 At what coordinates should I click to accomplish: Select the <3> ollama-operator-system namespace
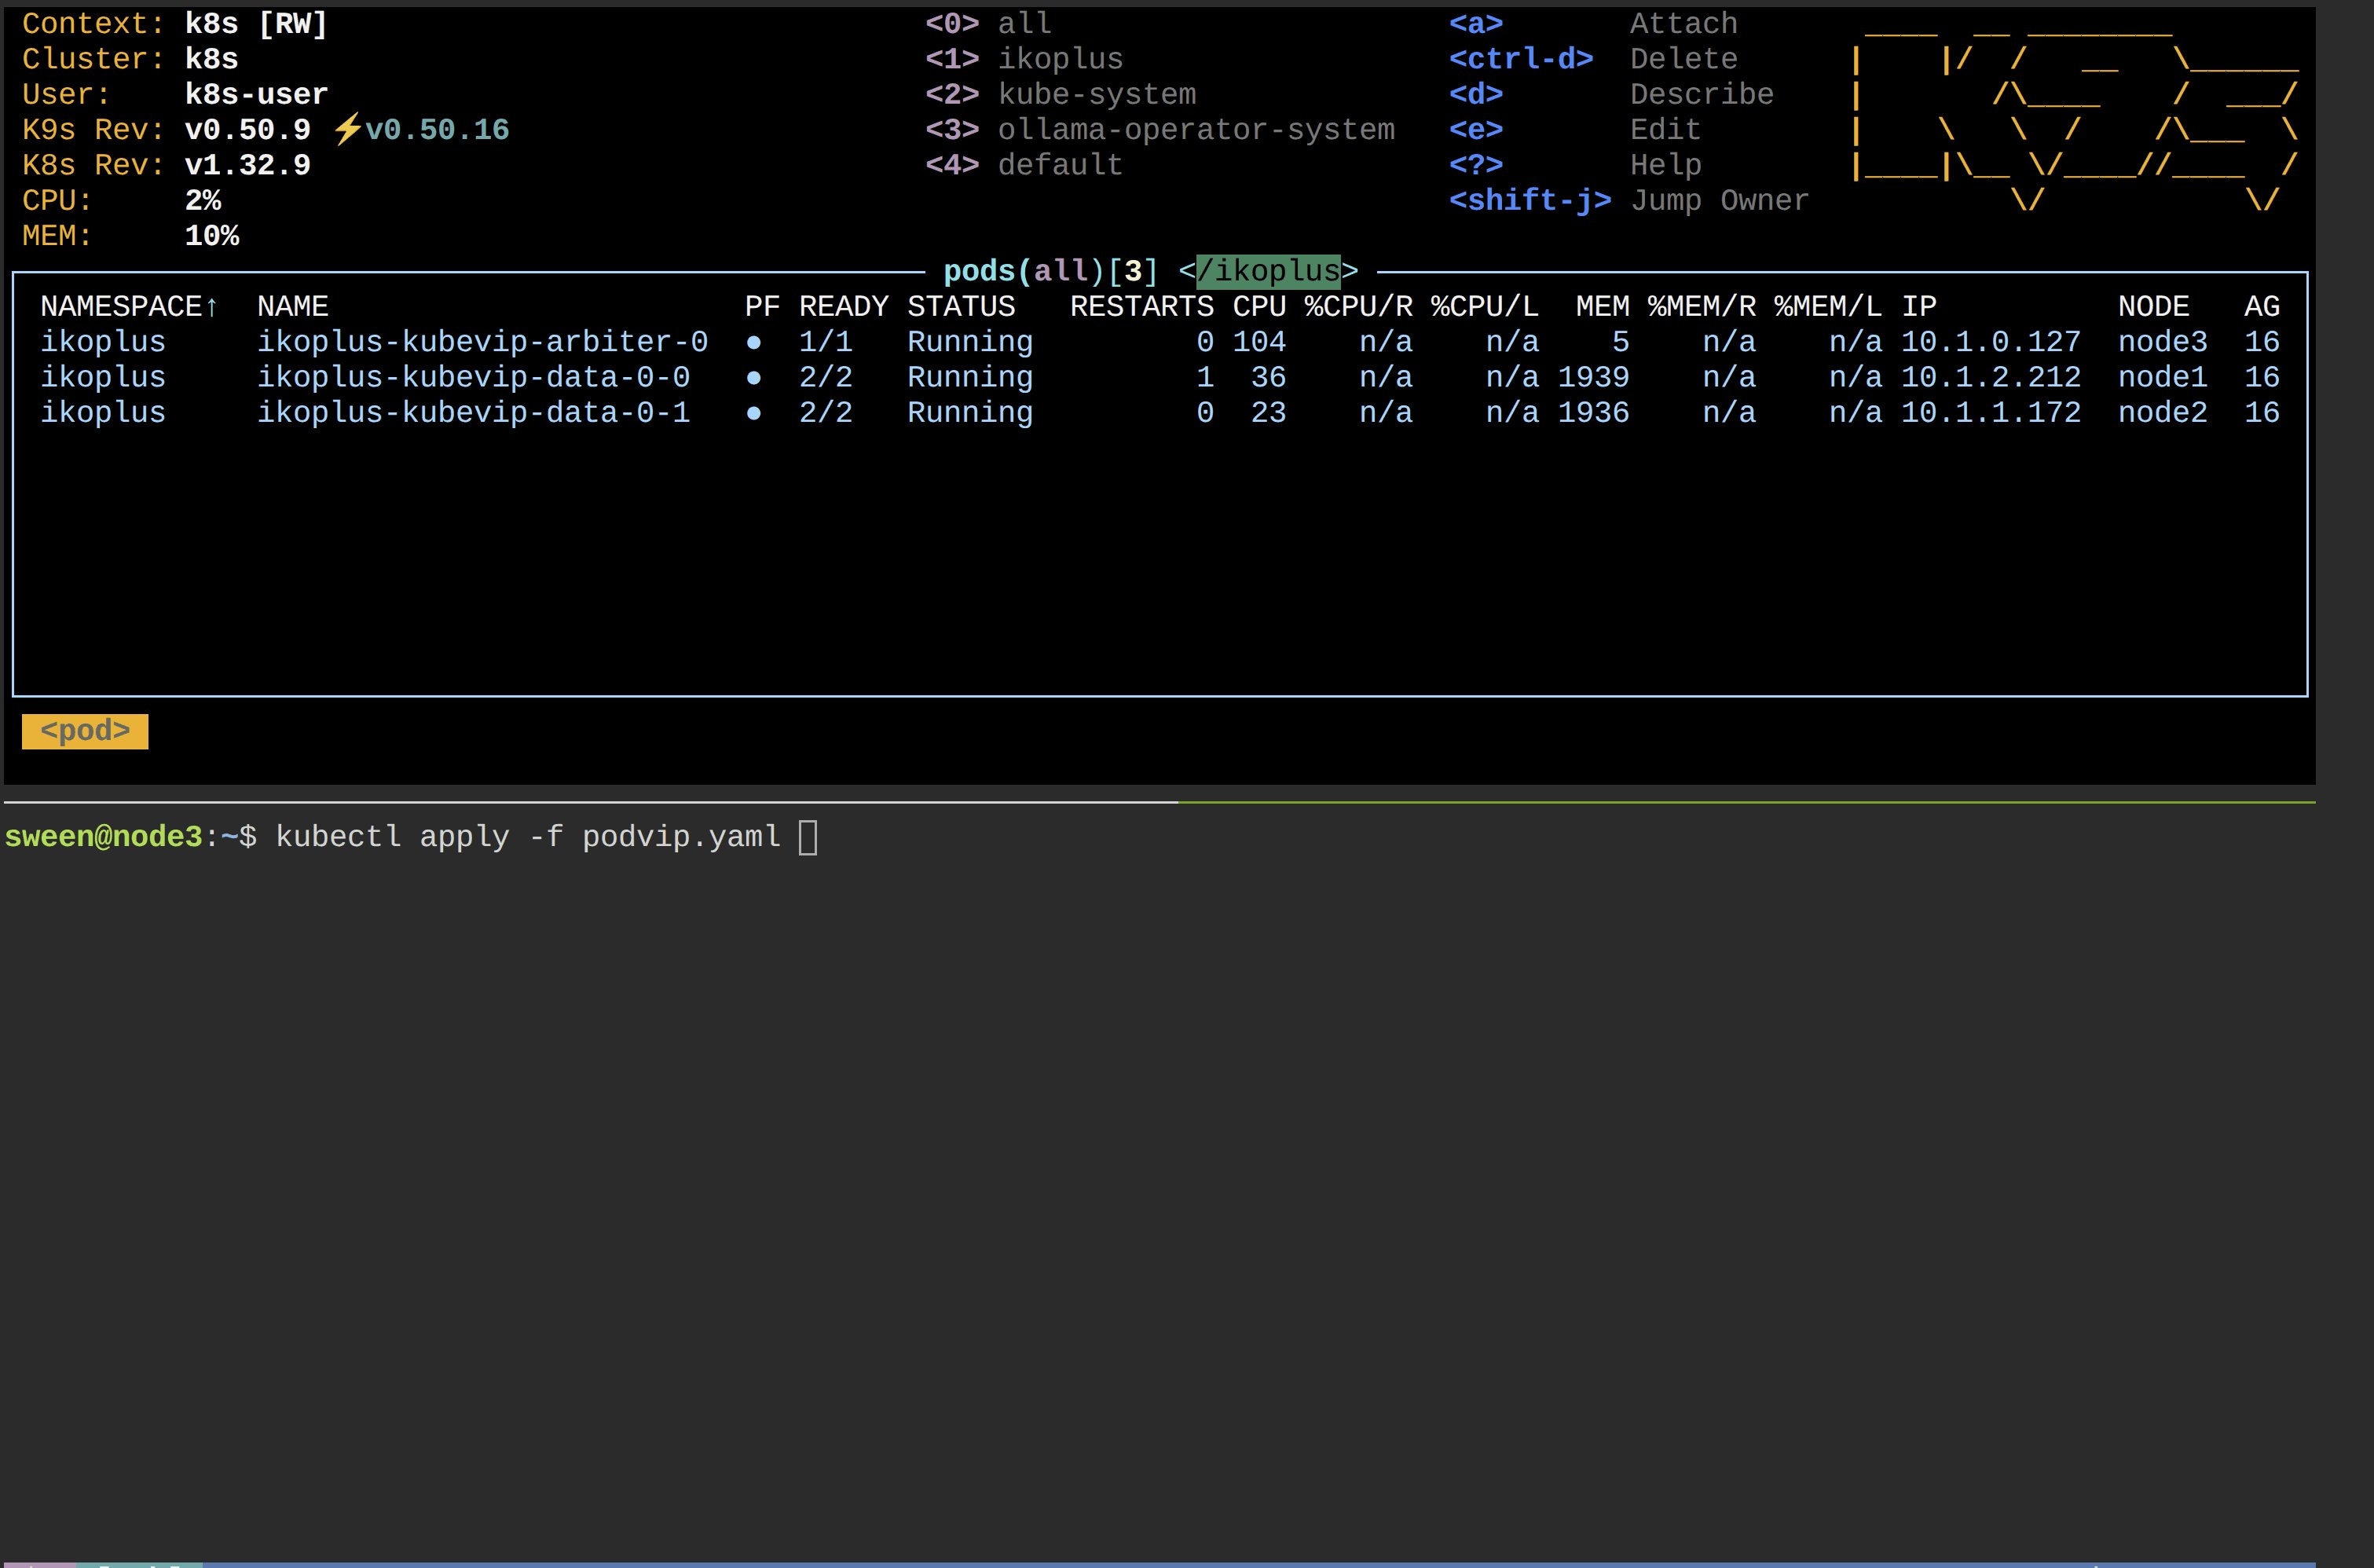click(x=1160, y=130)
